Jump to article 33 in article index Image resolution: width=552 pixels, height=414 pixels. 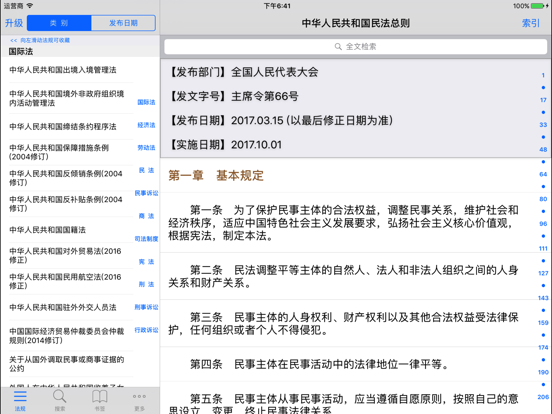543,125
